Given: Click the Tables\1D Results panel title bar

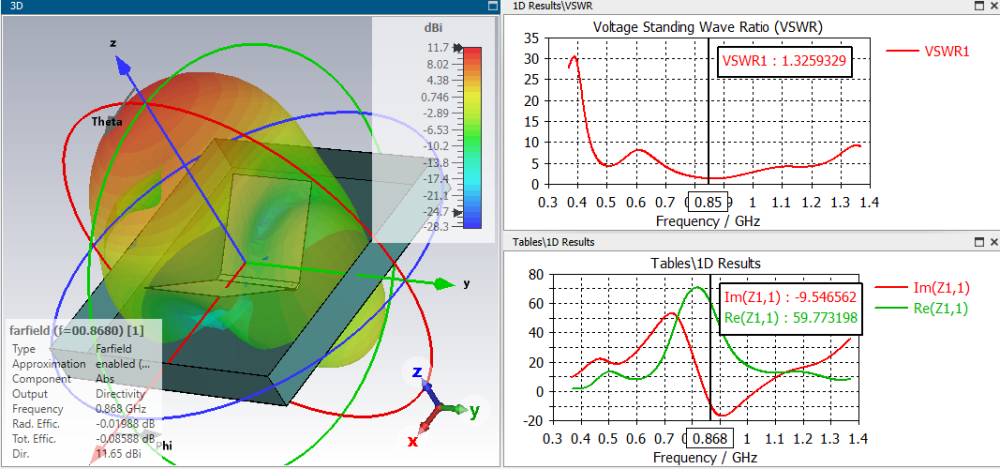Looking at the screenshot, I should 554,242.
